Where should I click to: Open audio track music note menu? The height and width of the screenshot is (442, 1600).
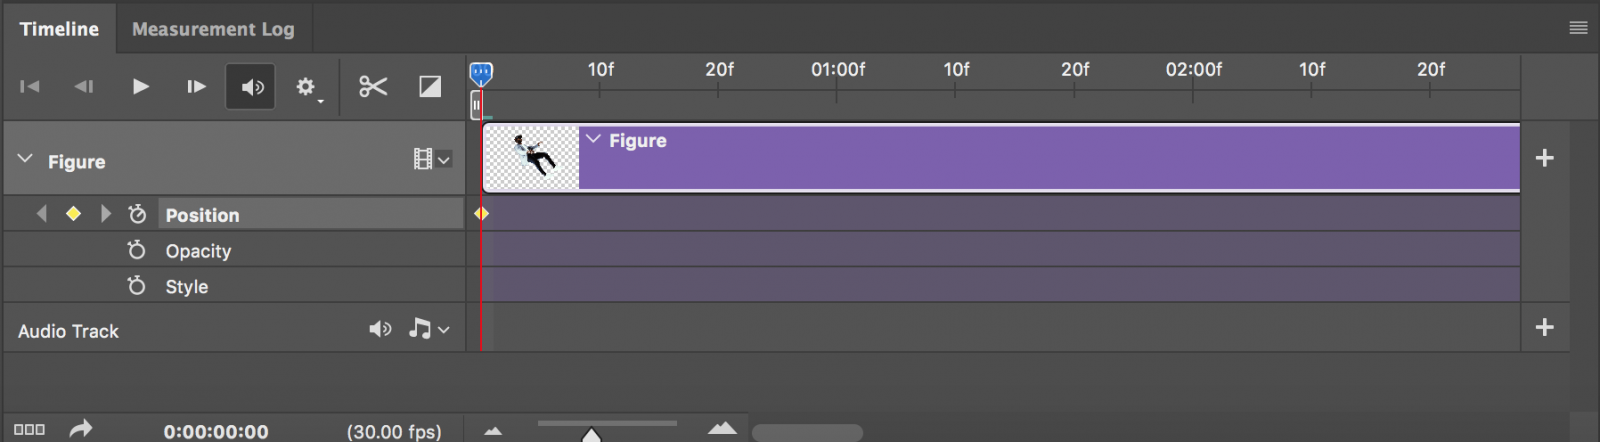(429, 329)
